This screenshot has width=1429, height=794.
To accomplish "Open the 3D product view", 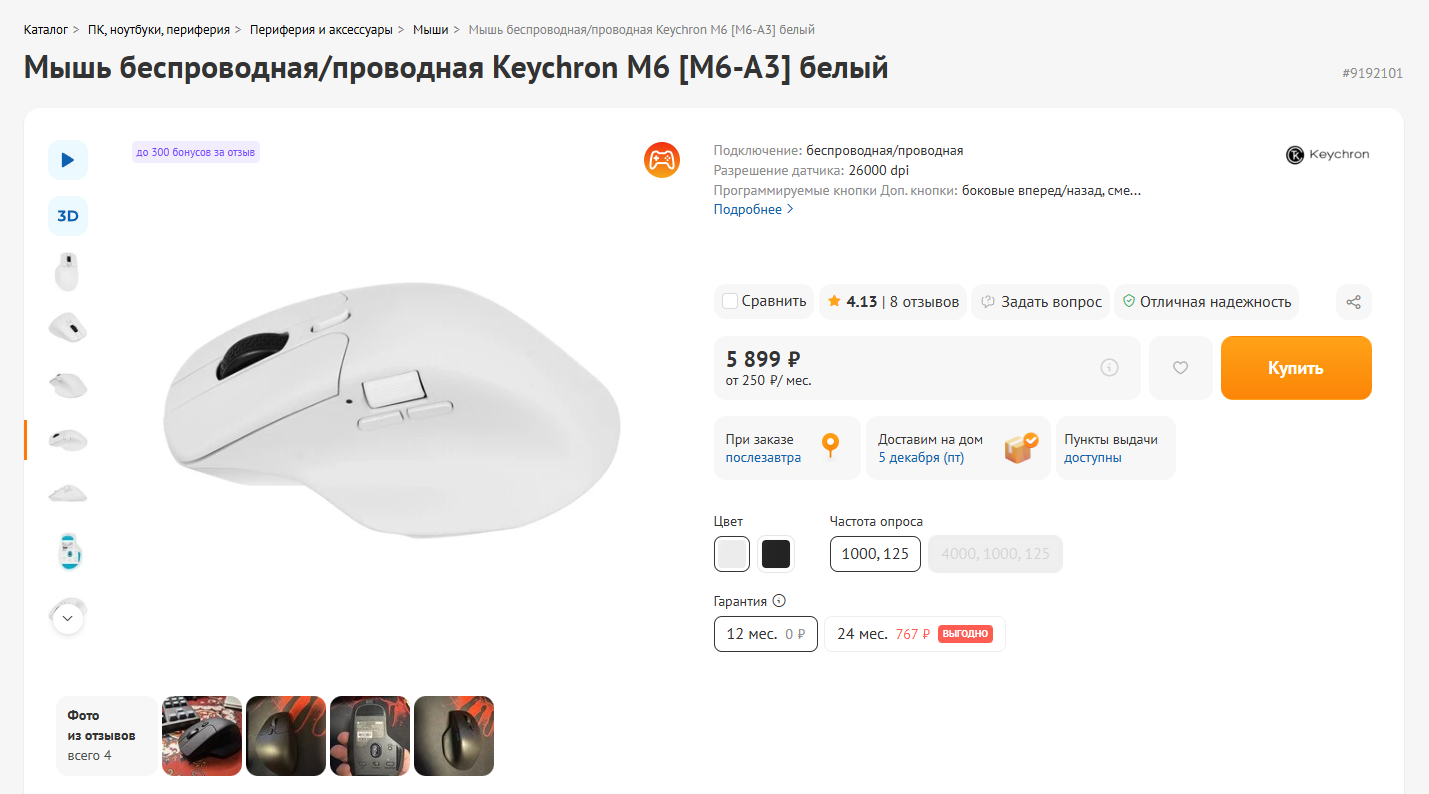I will 68,216.
